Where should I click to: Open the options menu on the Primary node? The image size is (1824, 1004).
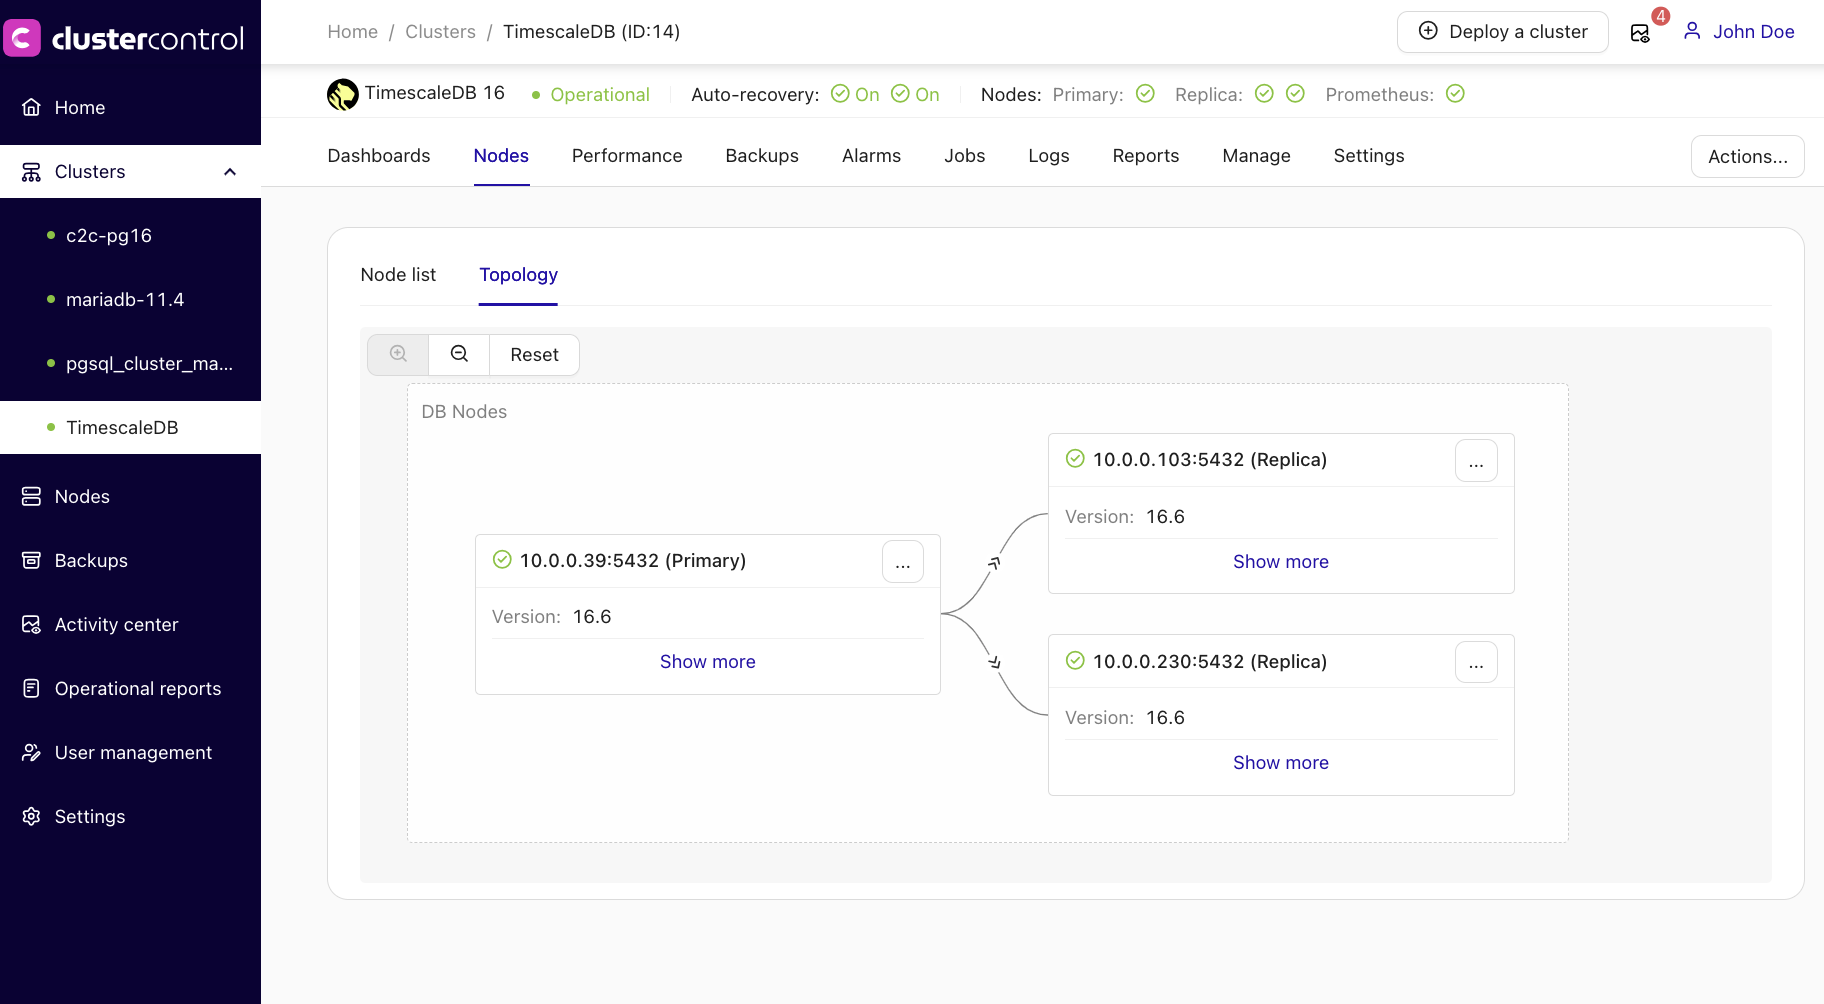point(903,561)
